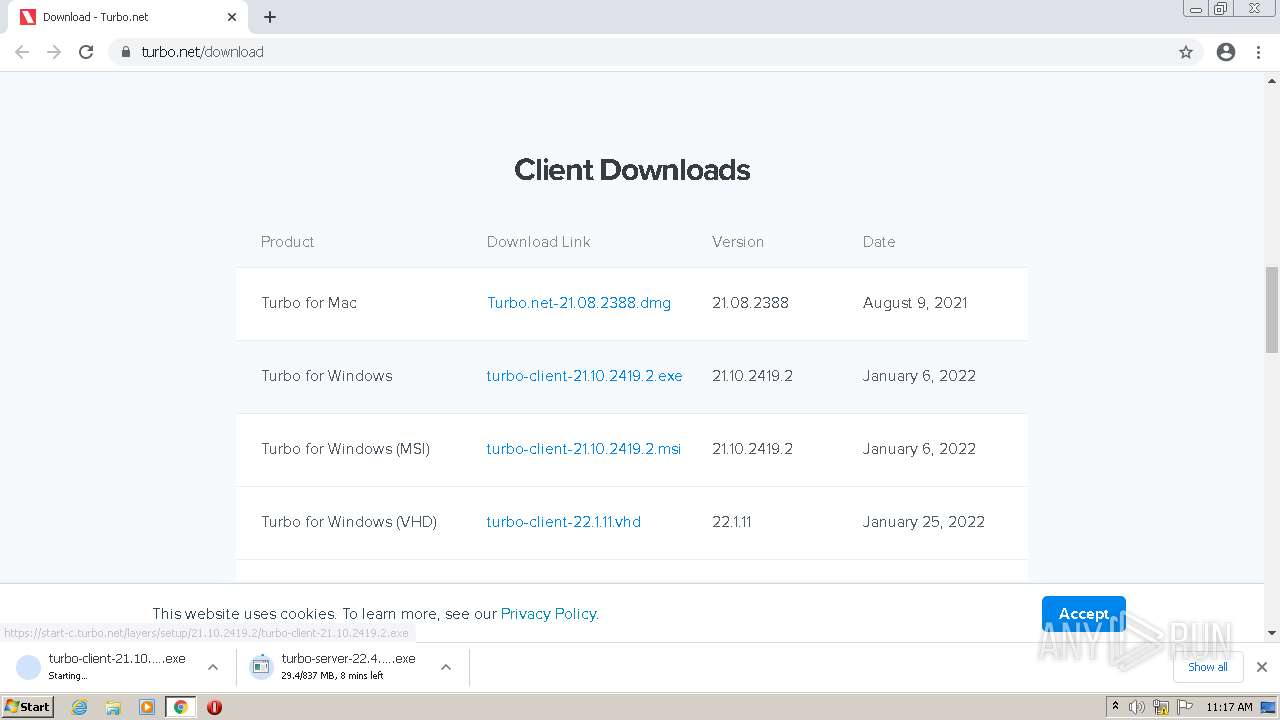This screenshot has width=1280, height=720.
Task: Launch Internet Explorer from taskbar
Action: click(x=80, y=707)
